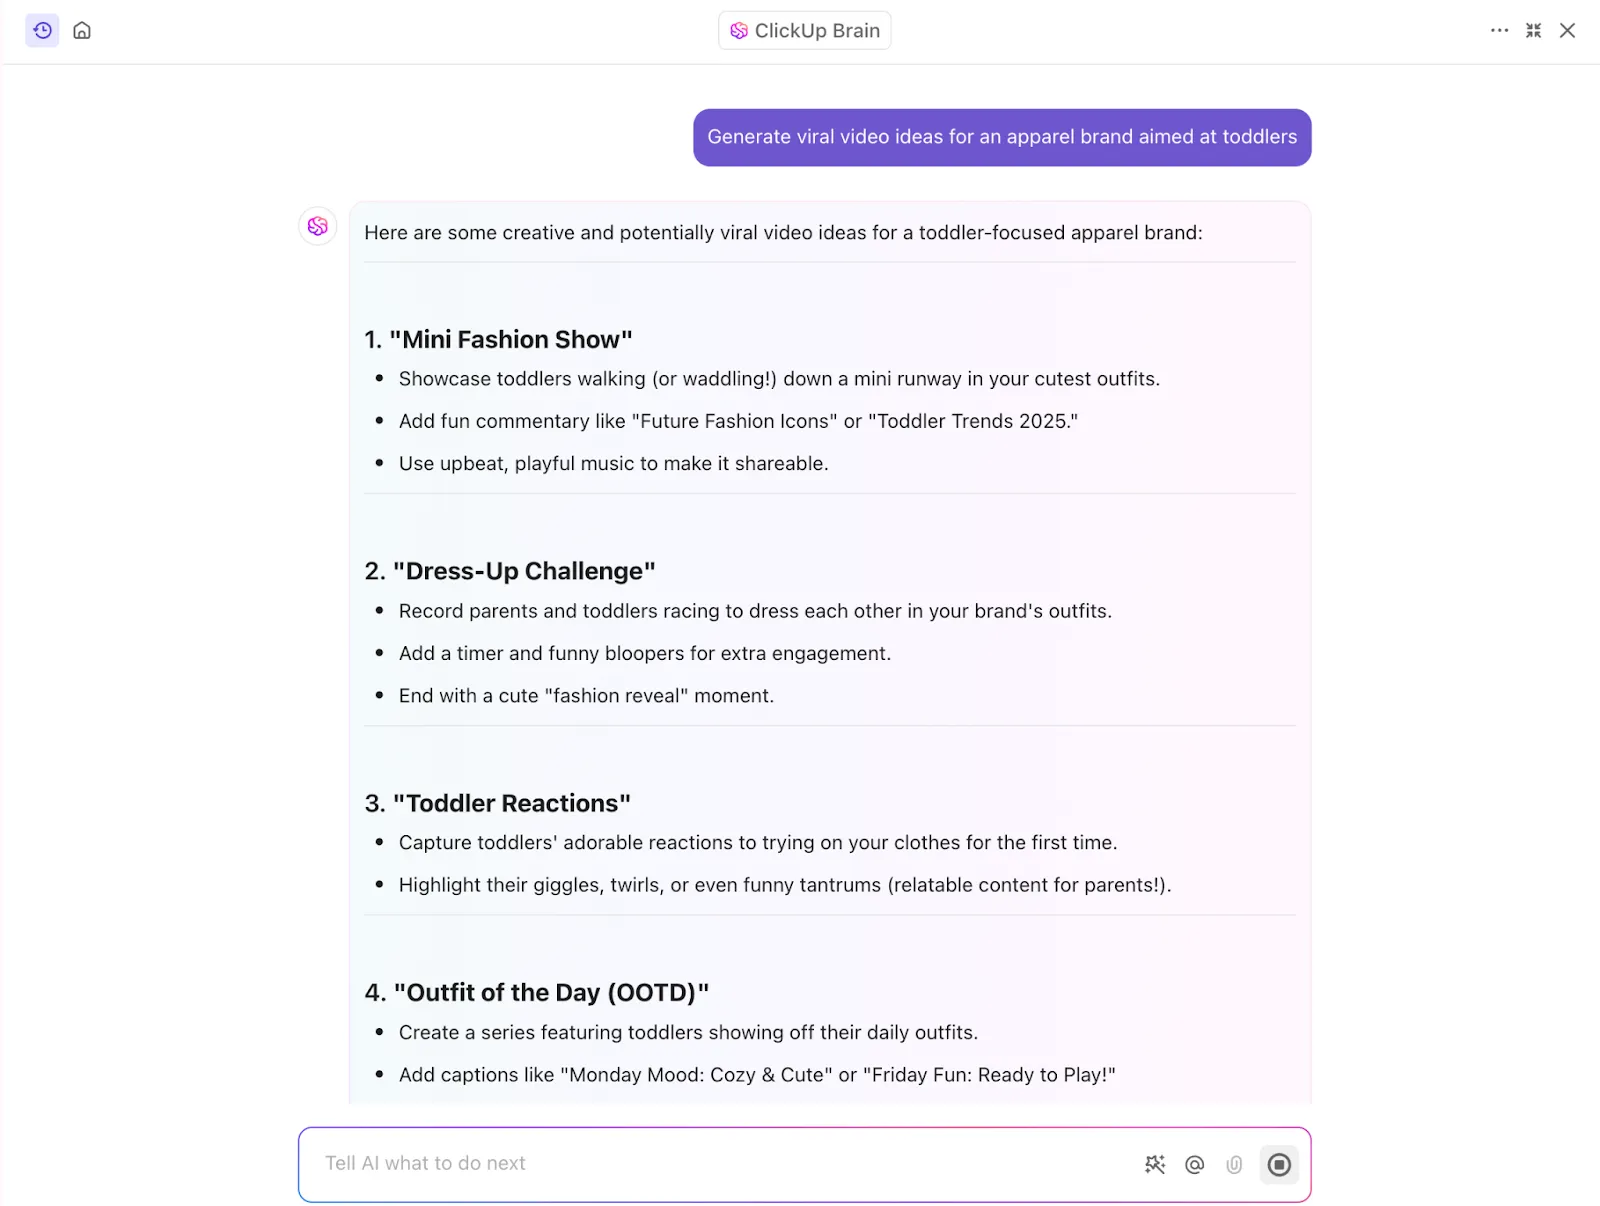Open AI prompt enhance sparkle icon
This screenshot has width=1600, height=1206.
click(1155, 1164)
